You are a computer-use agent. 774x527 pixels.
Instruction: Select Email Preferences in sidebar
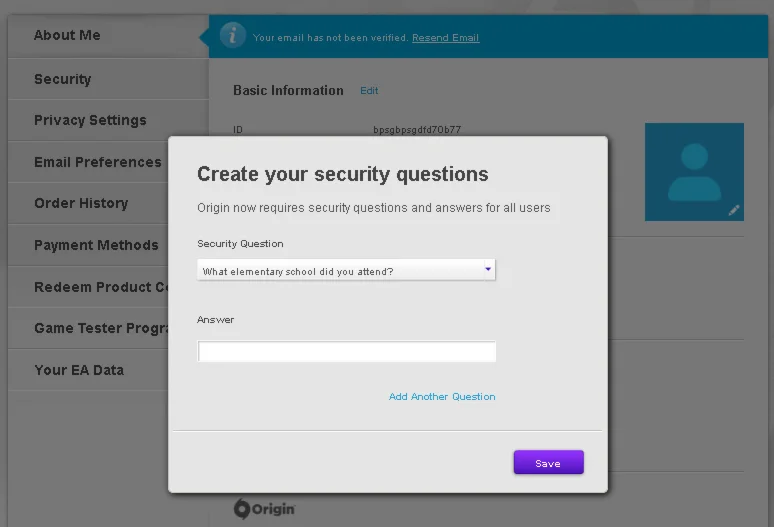click(97, 162)
